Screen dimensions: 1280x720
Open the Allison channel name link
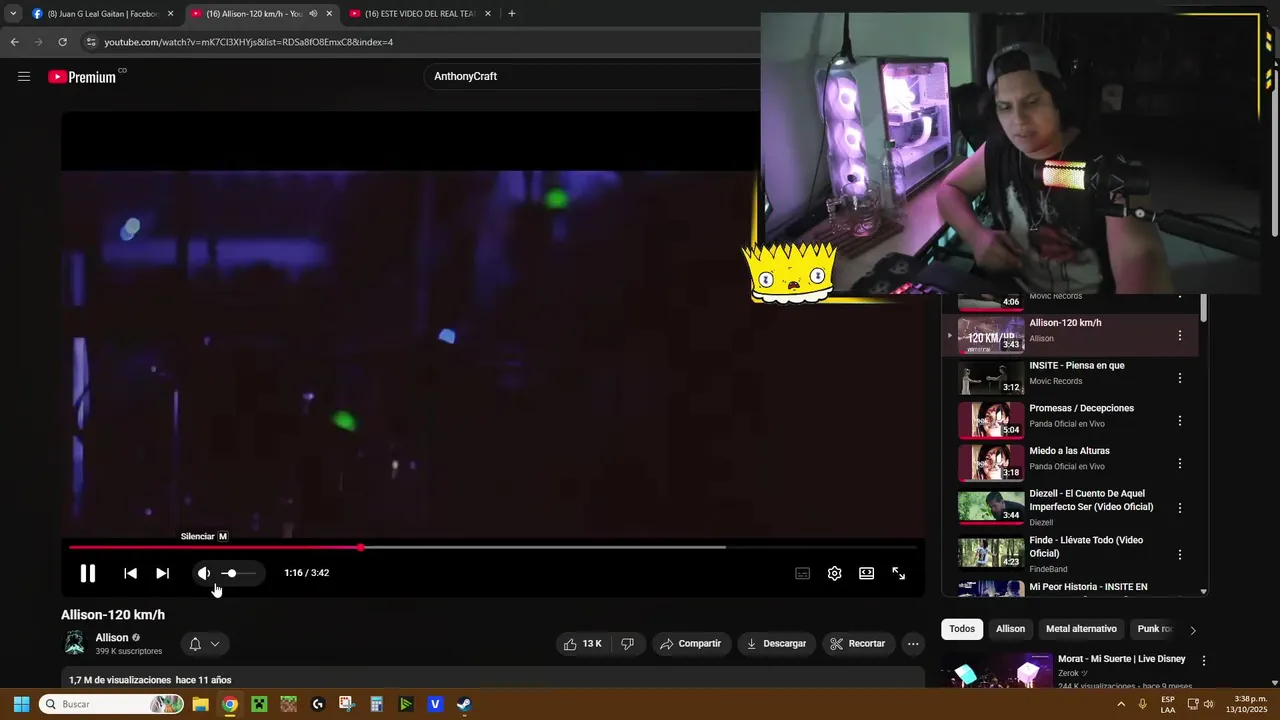[x=112, y=638]
